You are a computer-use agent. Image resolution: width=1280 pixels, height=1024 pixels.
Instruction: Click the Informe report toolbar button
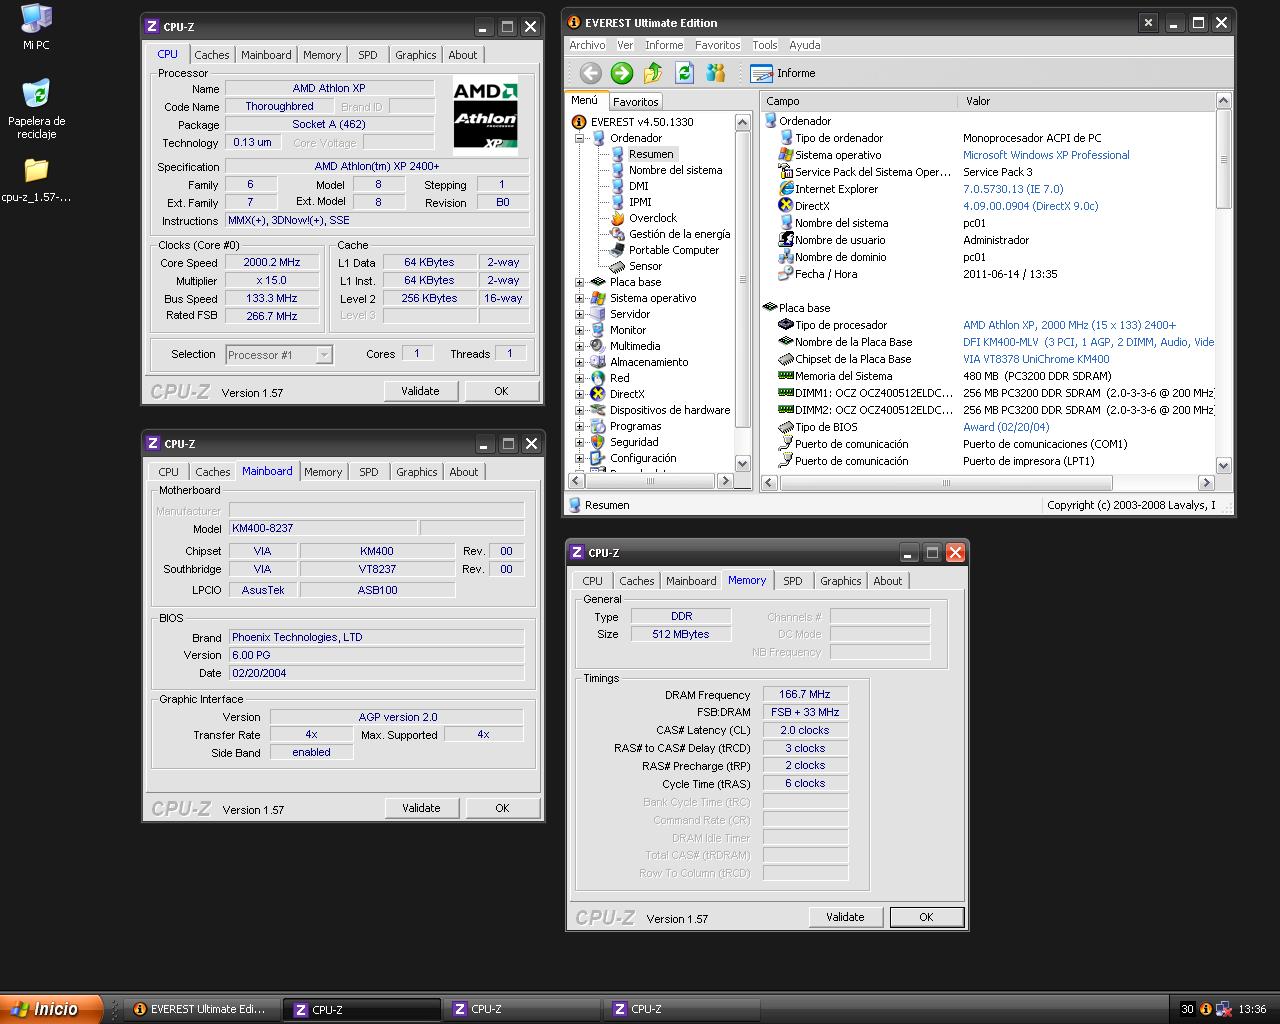tap(783, 73)
